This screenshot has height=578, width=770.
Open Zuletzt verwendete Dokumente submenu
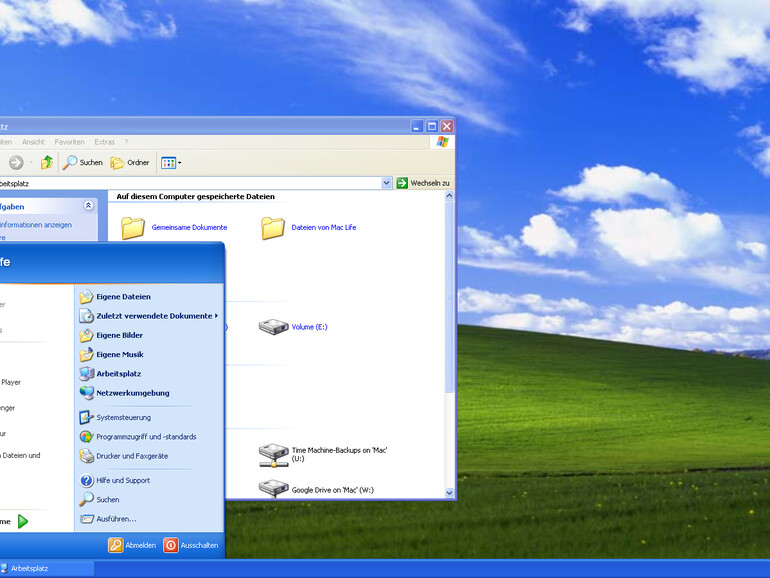148,316
